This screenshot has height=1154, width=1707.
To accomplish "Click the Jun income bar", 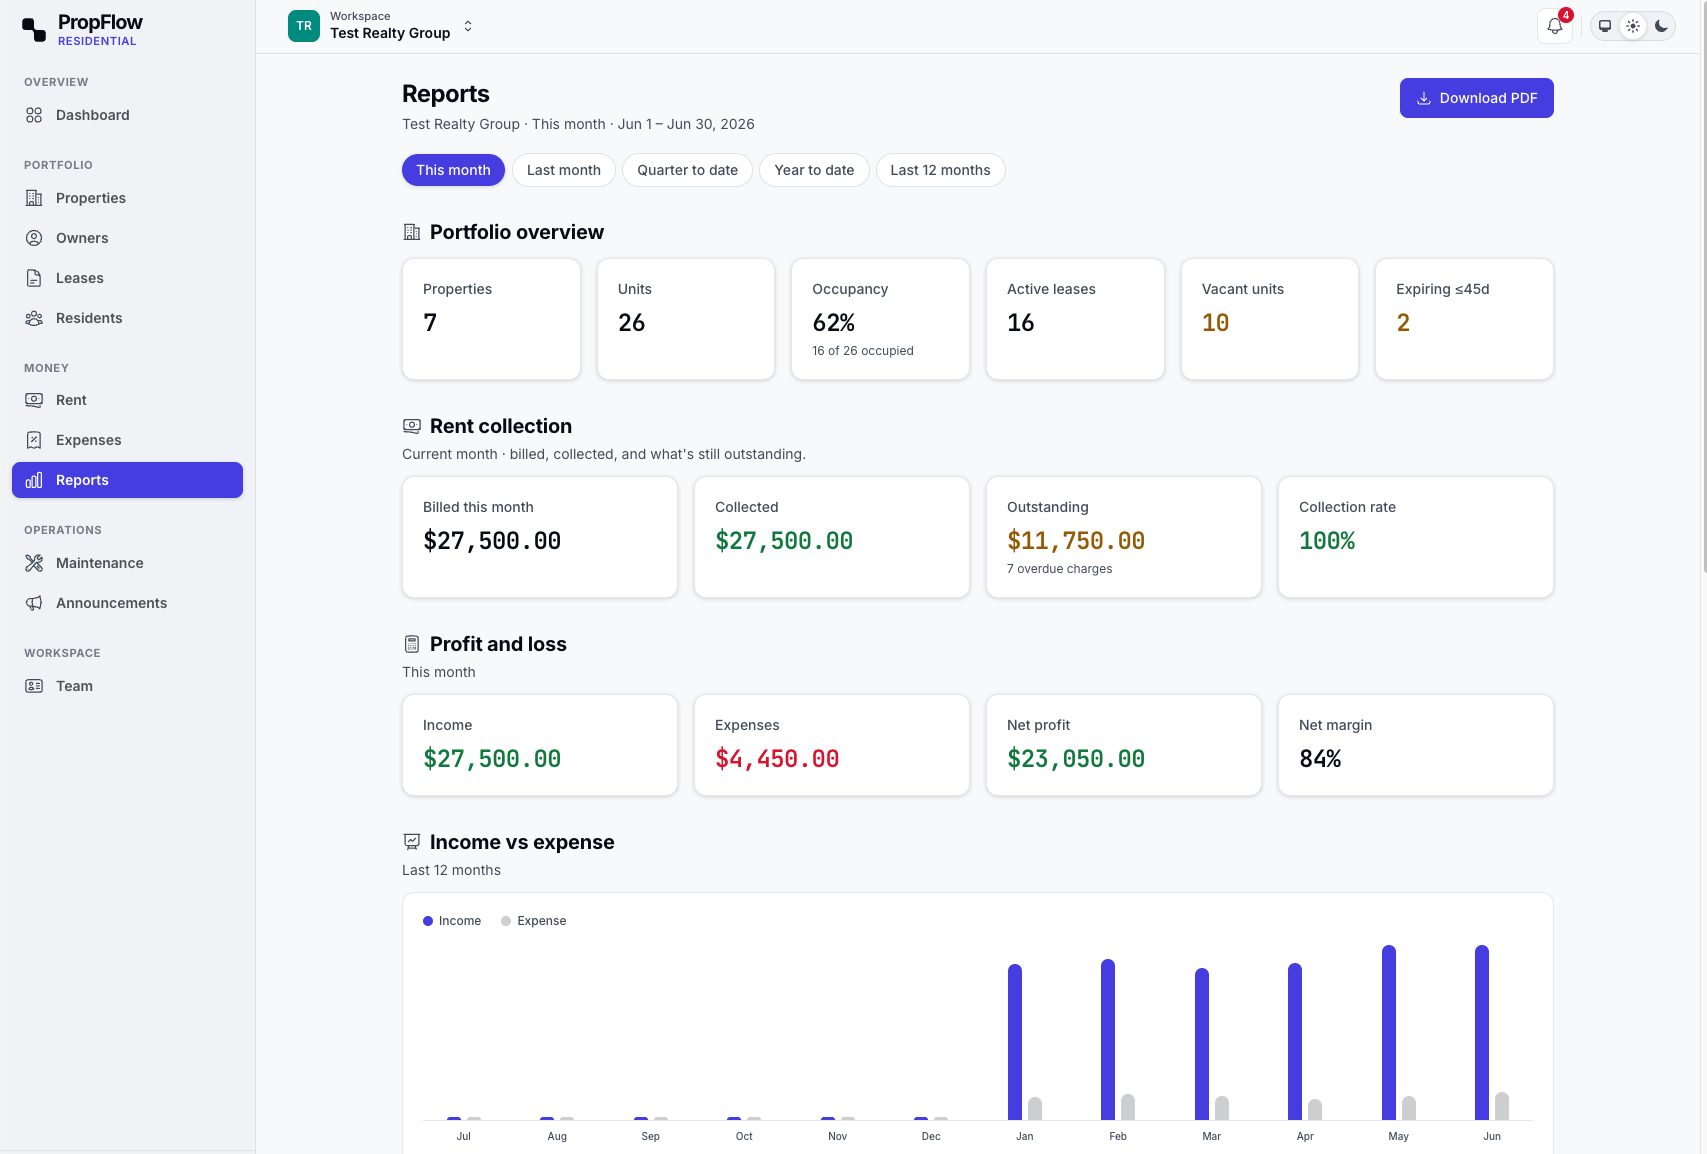I will coord(1482,1032).
